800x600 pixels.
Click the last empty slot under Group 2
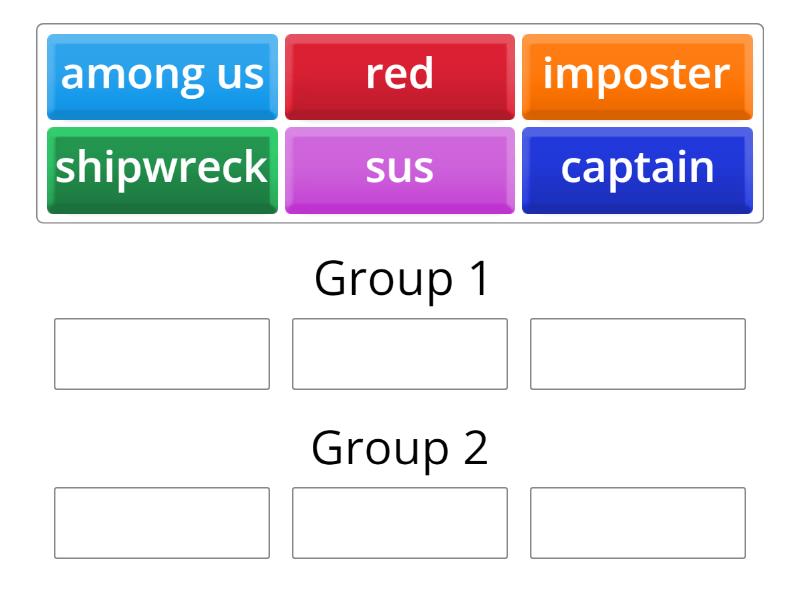coord(638,521)
